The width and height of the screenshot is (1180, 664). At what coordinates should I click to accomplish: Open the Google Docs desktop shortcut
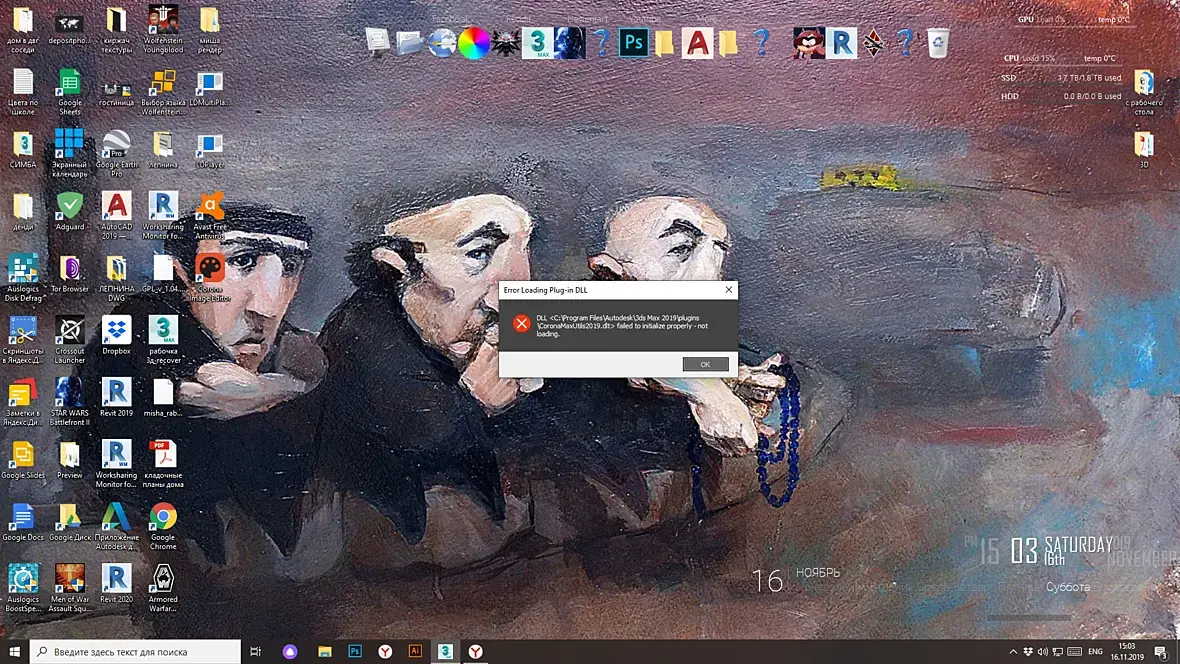(23, 522)
